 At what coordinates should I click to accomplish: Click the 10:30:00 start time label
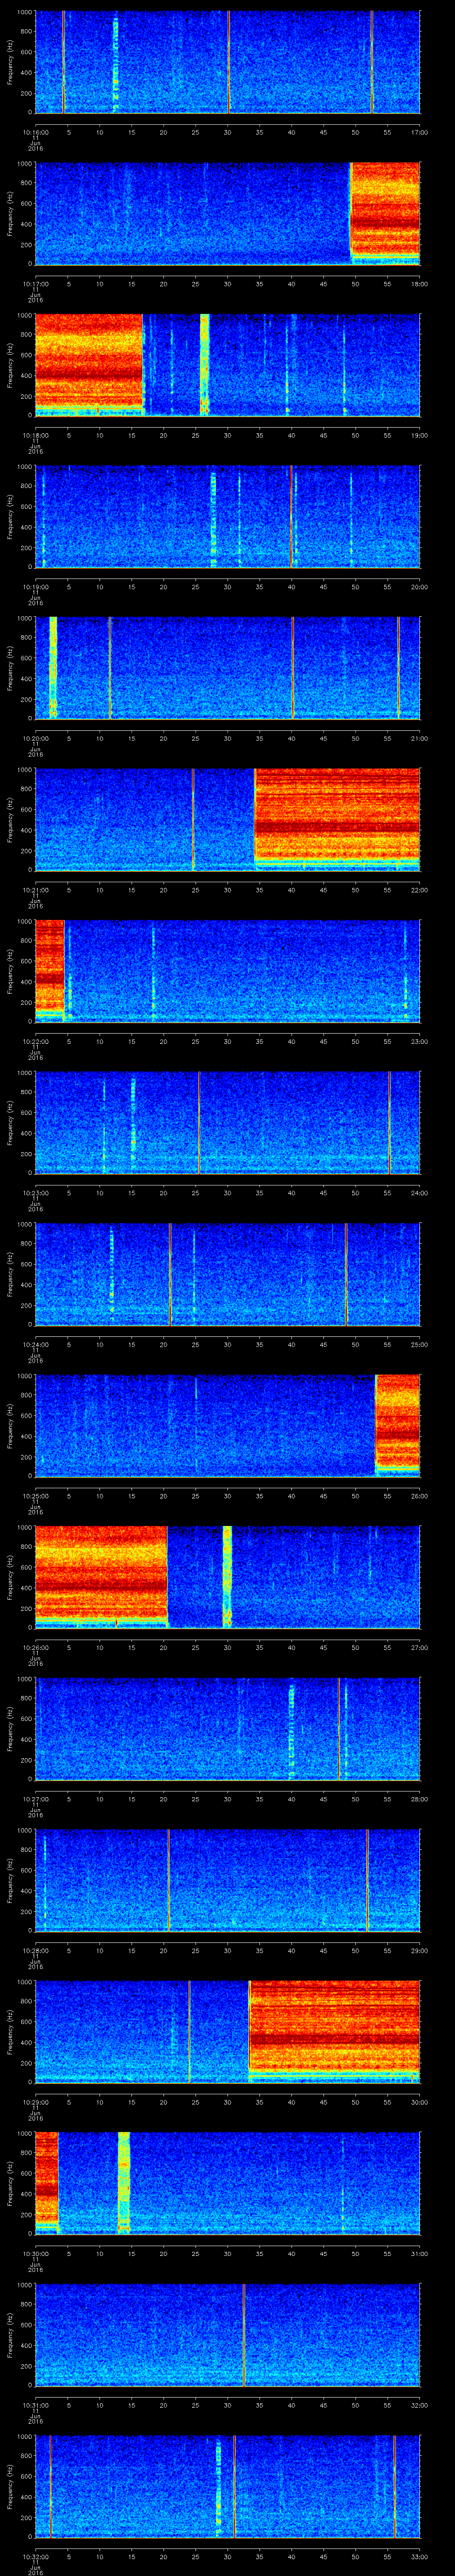point(35,2253)
